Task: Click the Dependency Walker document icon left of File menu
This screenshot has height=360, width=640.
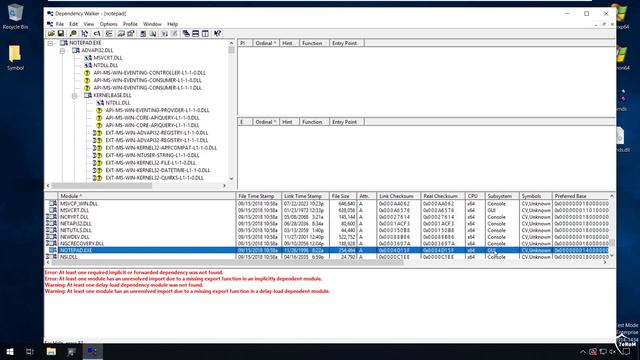Action: click(50, 24)
